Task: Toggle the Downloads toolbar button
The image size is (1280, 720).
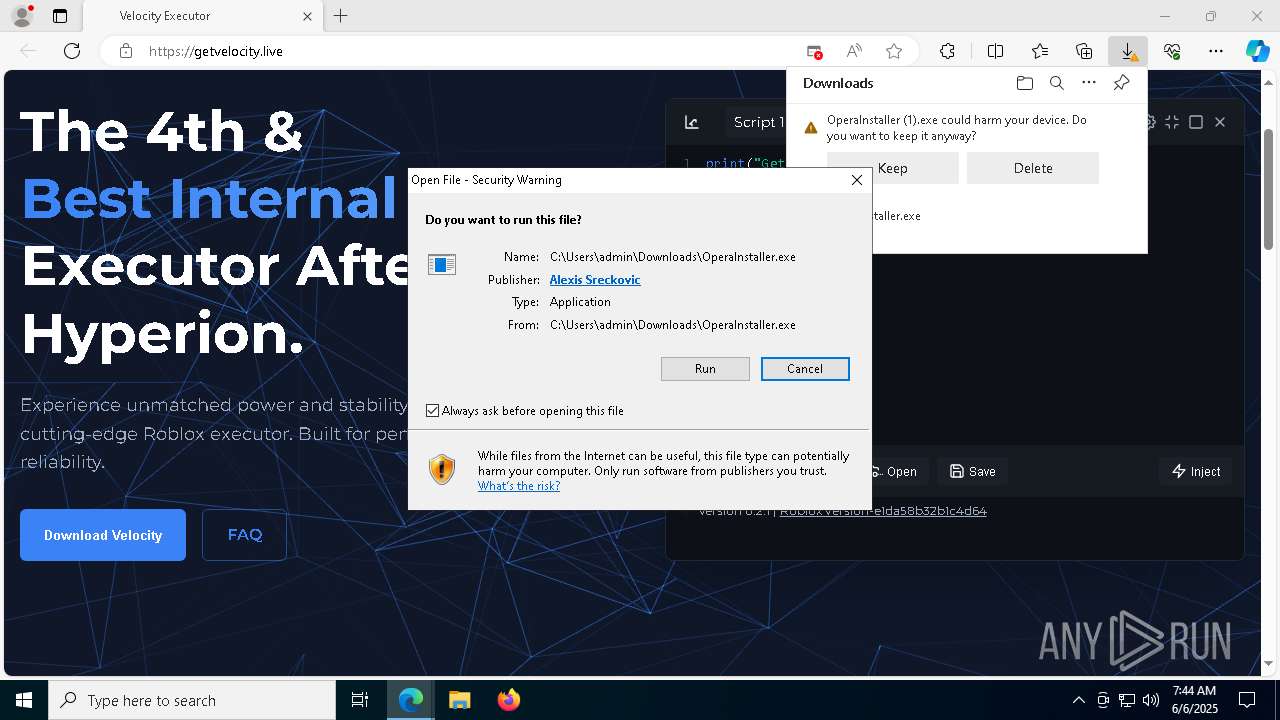Action: 1128,51
